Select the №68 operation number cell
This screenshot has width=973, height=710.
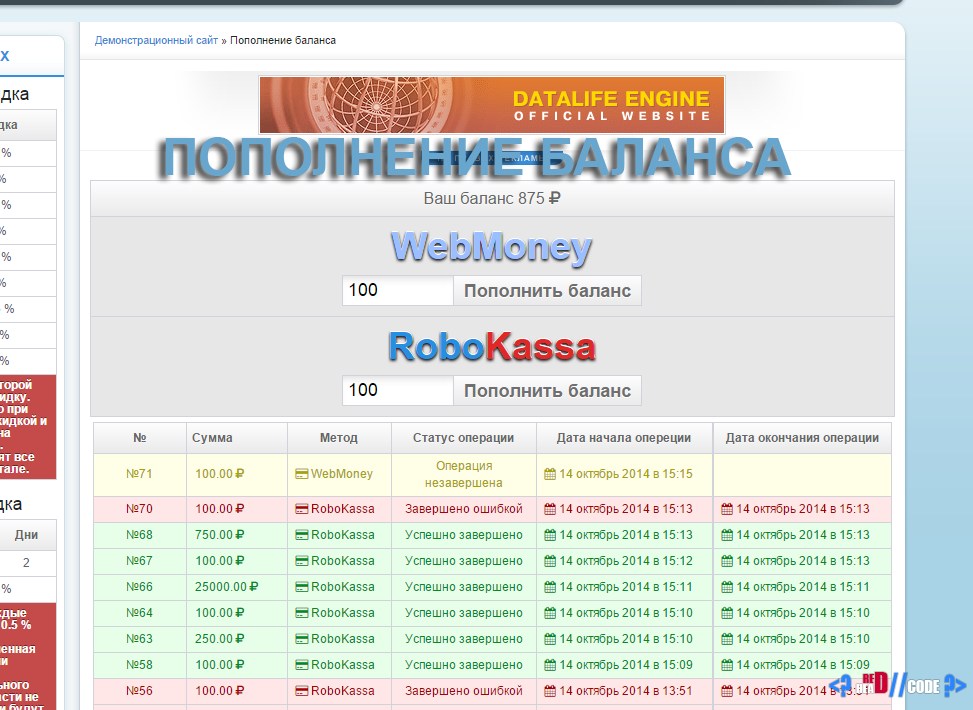140,535
